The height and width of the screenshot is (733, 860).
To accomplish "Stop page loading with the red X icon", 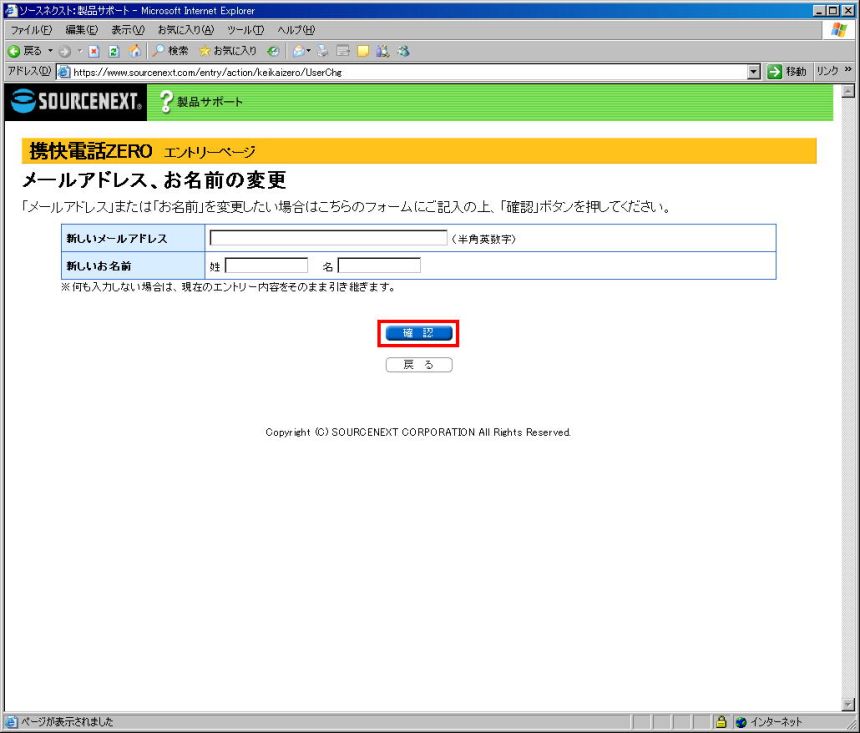I will 94,52.
